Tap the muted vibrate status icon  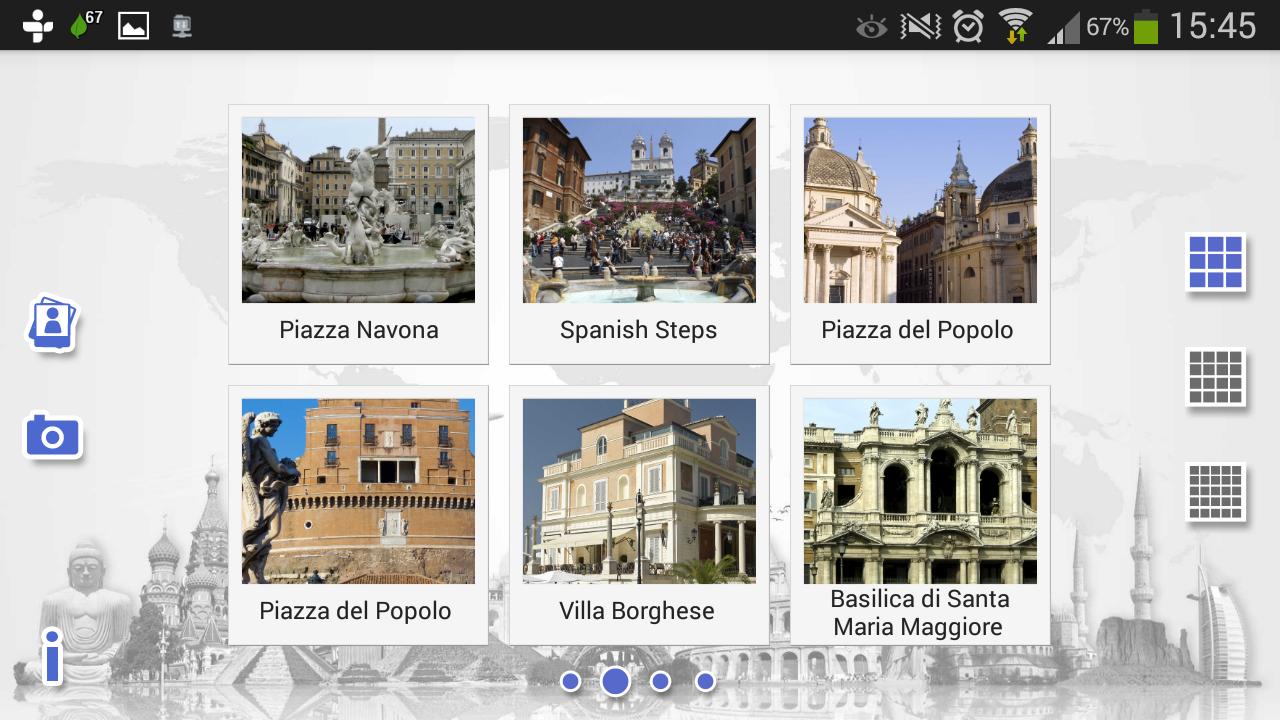pyautogui.click(x=920, y=26)
